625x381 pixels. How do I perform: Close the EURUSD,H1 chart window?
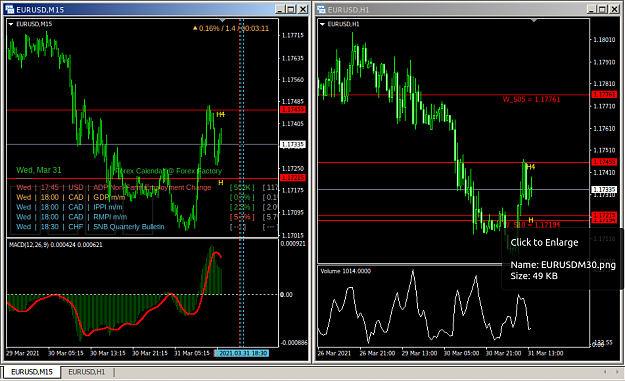pyautogui.click(x=615, y=9)
